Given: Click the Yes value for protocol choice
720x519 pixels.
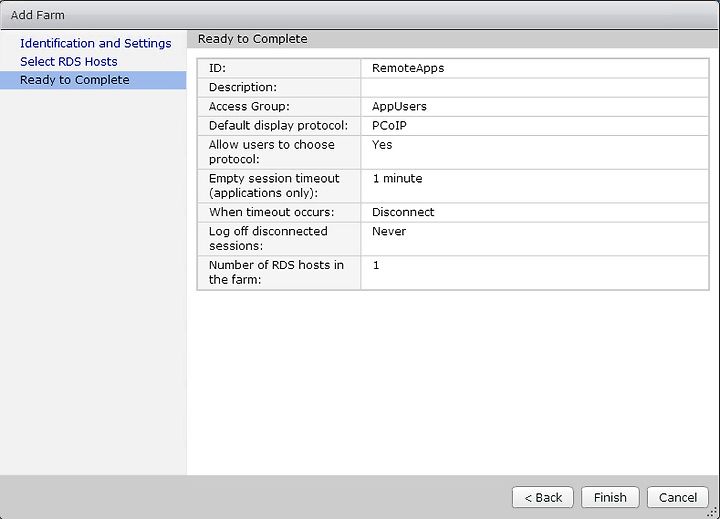Looking at the screenshot, I should pos(382,145).
